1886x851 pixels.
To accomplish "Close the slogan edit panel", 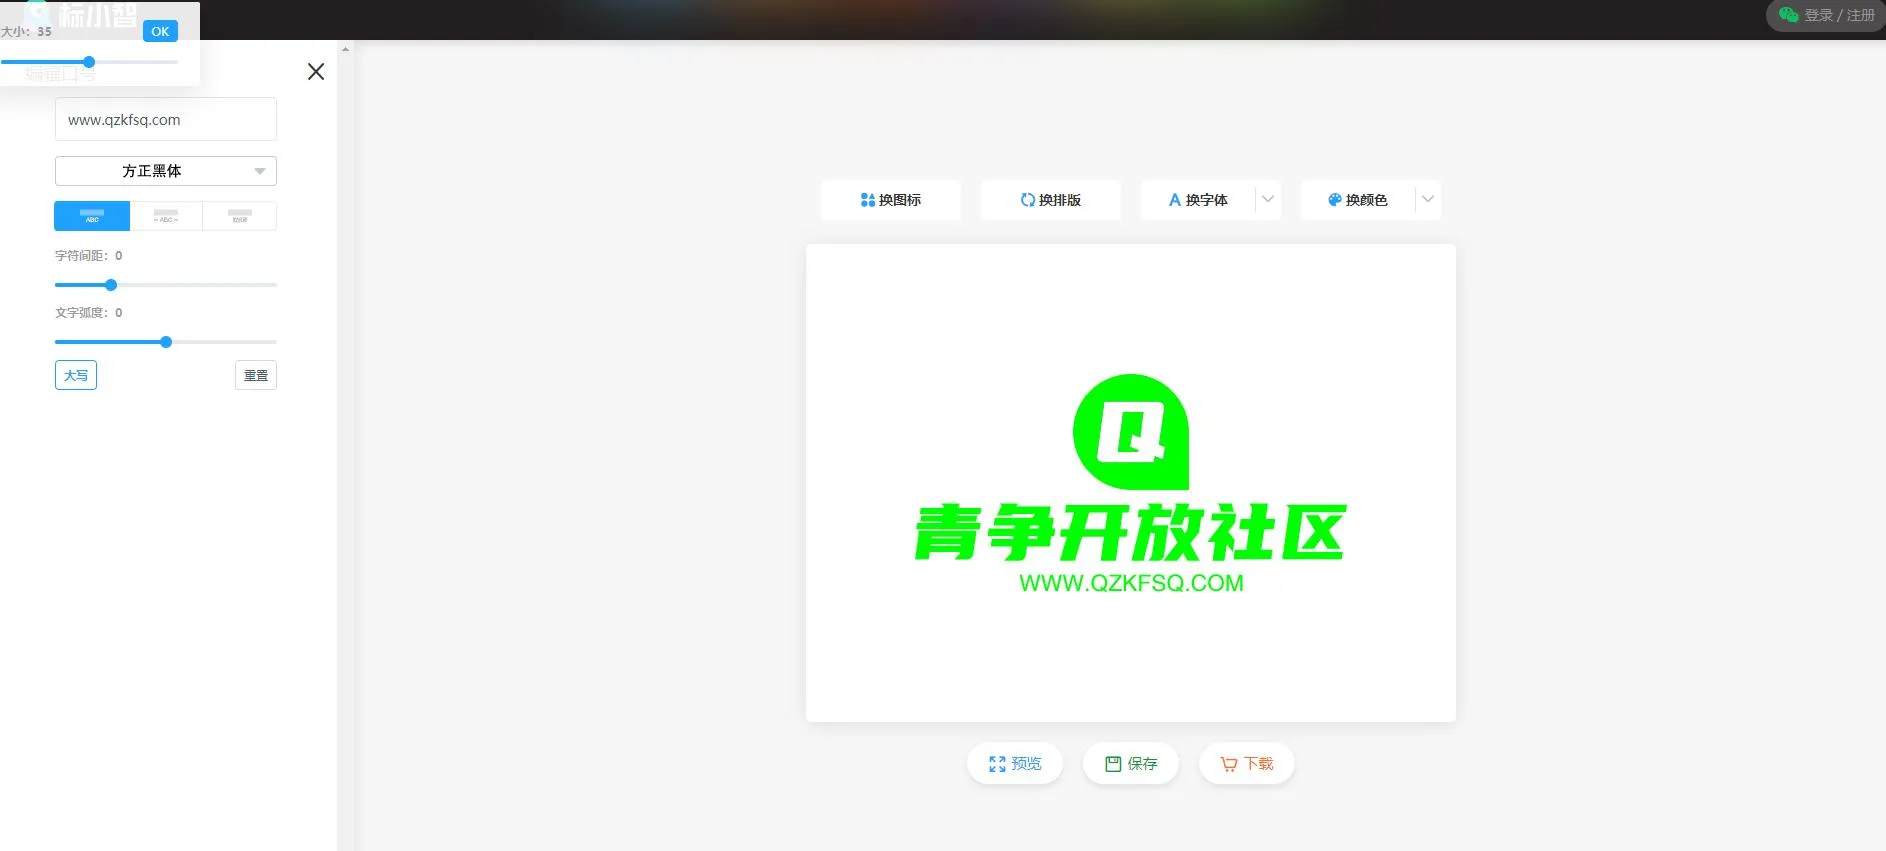I will 316,72.
